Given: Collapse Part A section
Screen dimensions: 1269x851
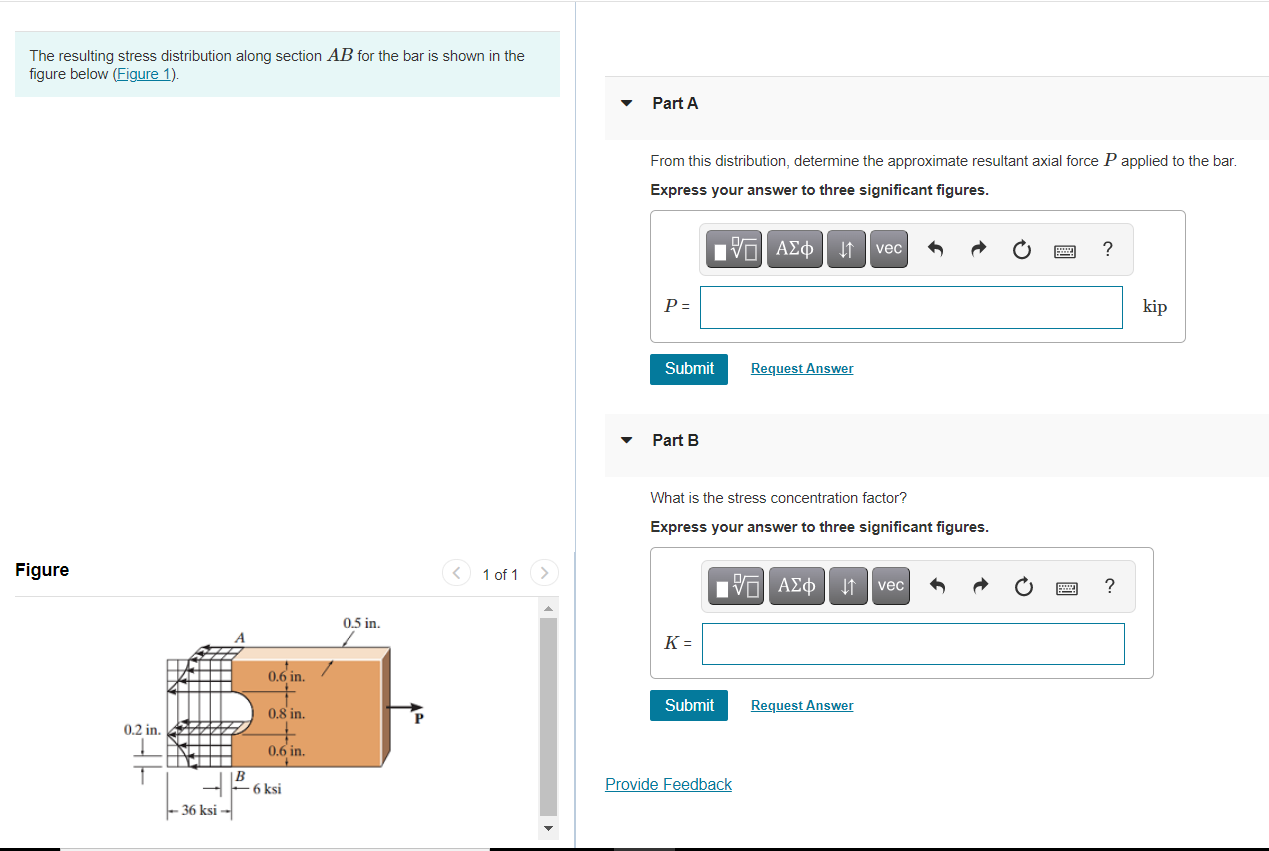Looking at the screenshot, I should point(627,103).
